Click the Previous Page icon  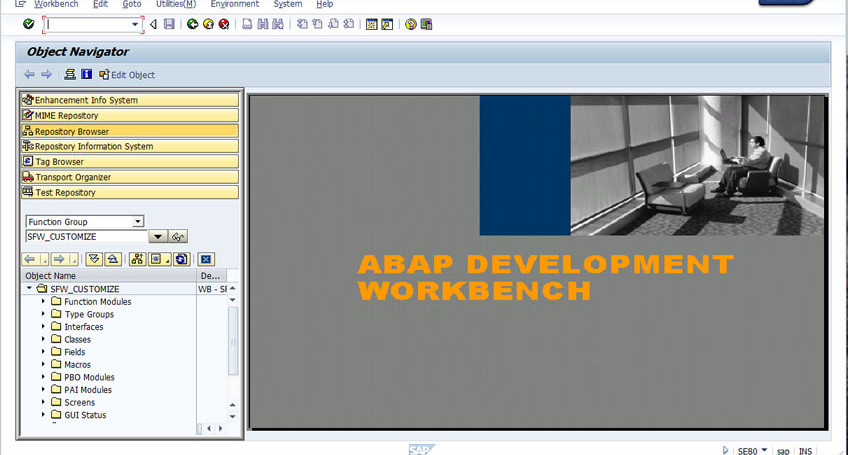click(x=317, y=24)
